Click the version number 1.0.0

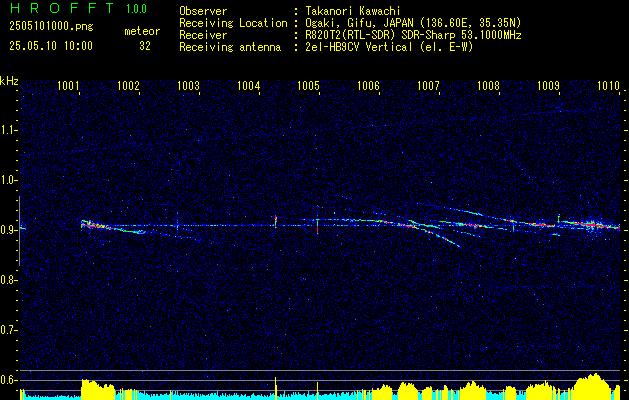[136, 8]
